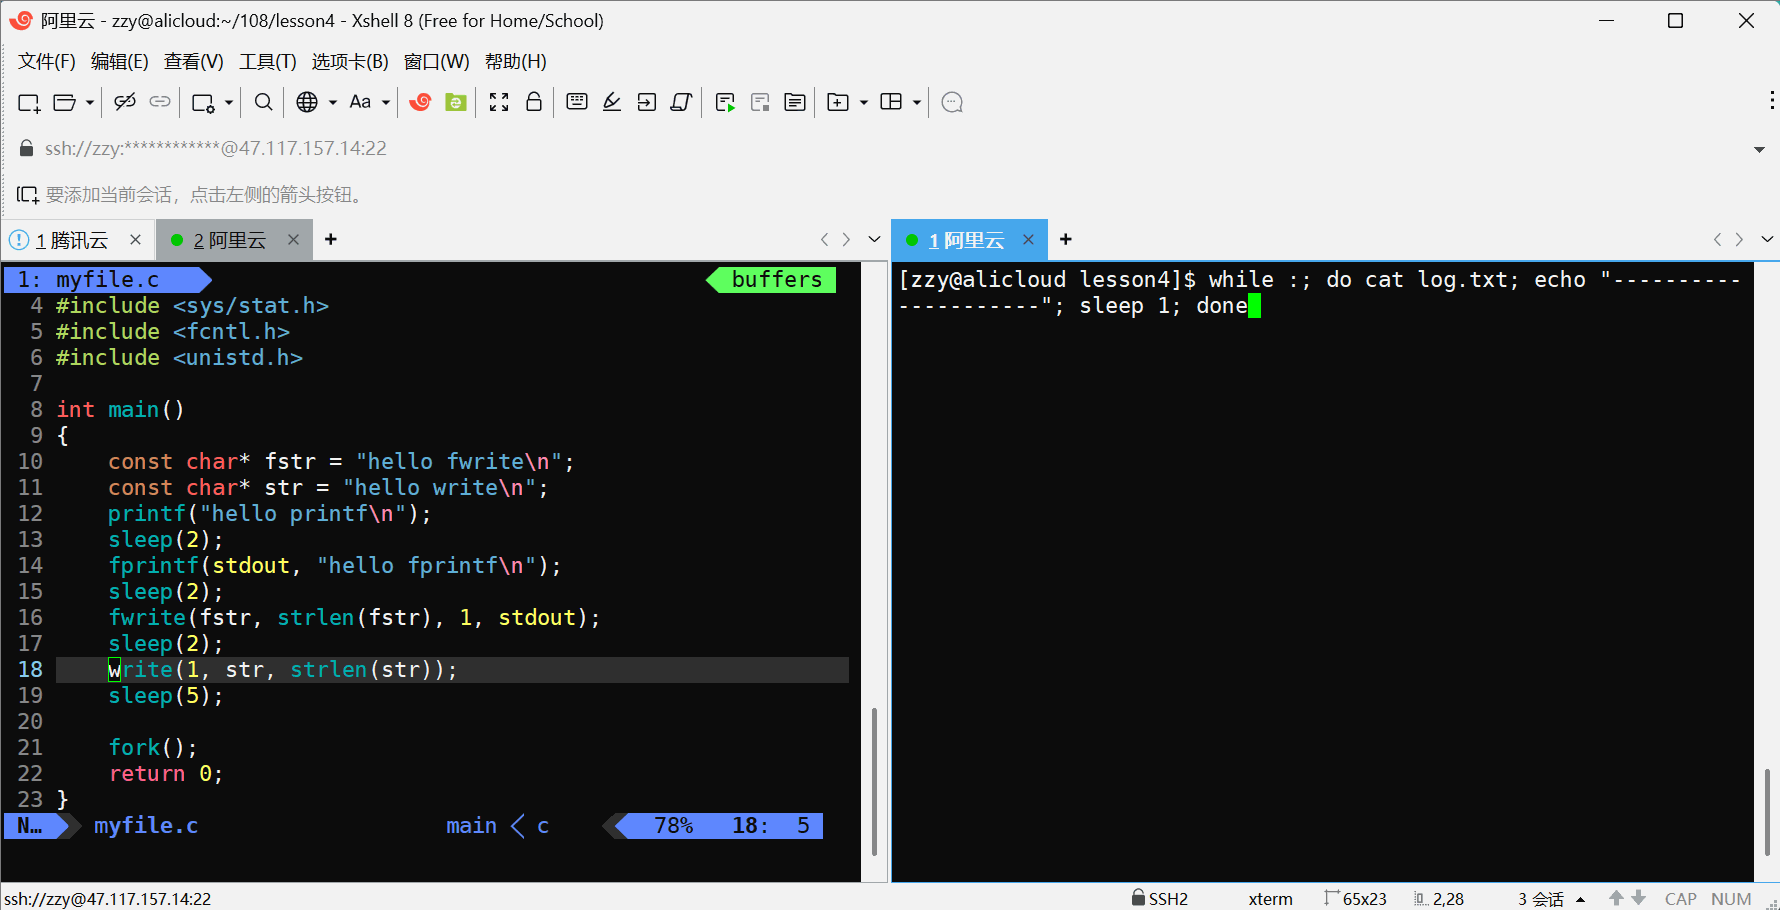
Task: Launch Xmanager red swirl icon
Action: (x=421, y=102)
